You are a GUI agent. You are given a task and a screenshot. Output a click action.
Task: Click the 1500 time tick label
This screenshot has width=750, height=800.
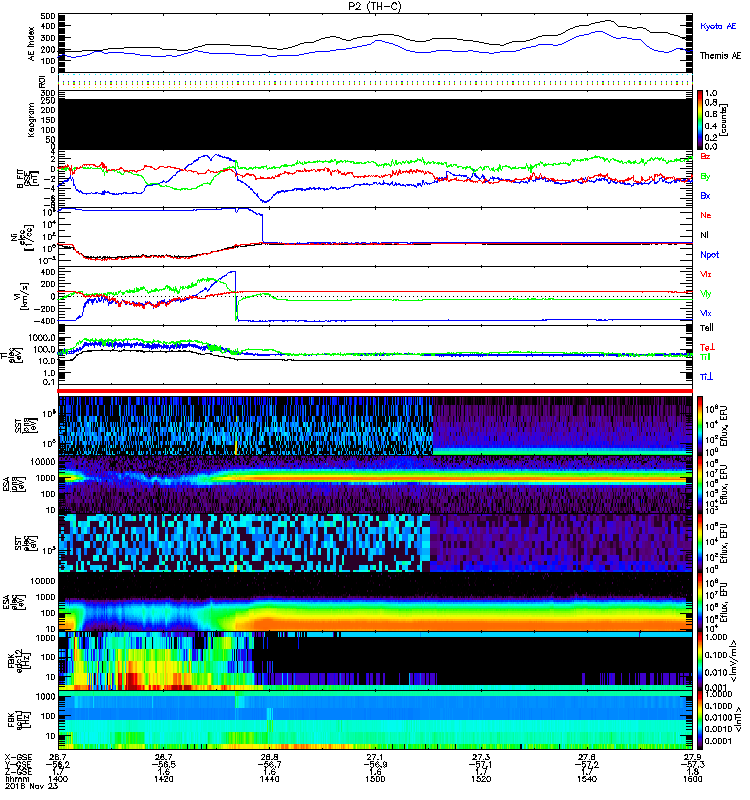[x=375, y=779]
